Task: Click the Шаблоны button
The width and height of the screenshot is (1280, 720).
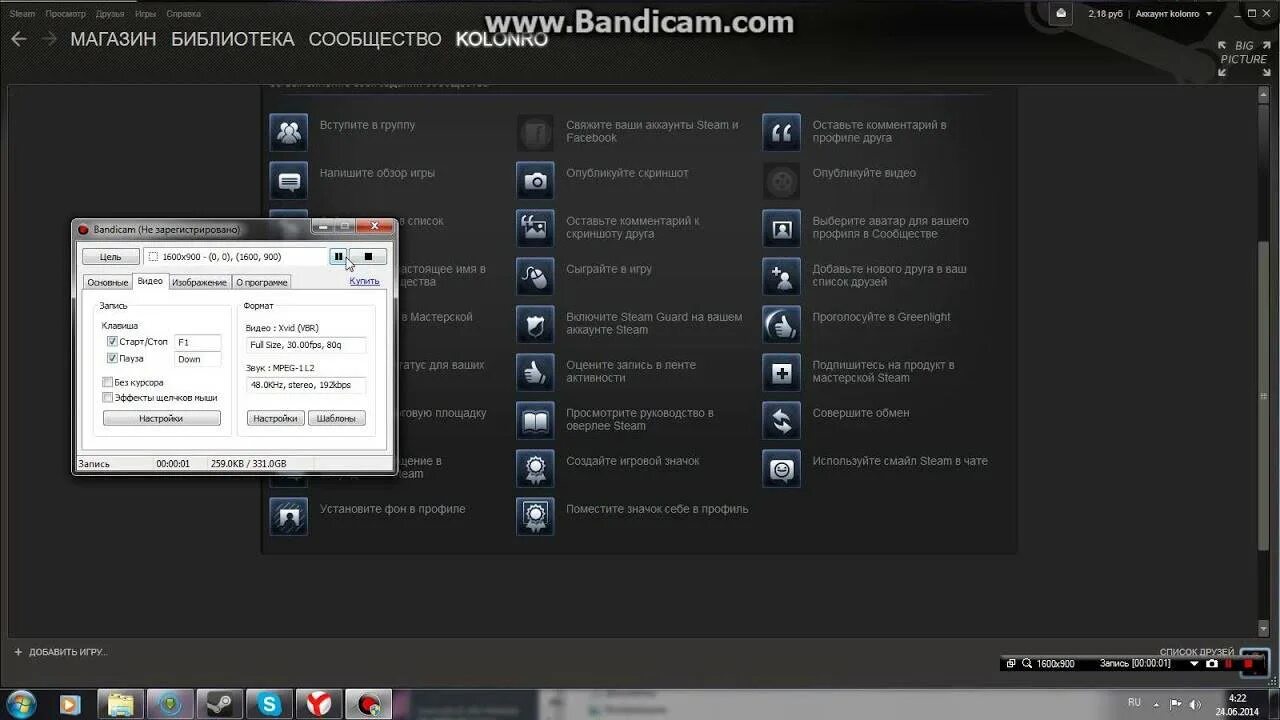Action: (336, 419)
